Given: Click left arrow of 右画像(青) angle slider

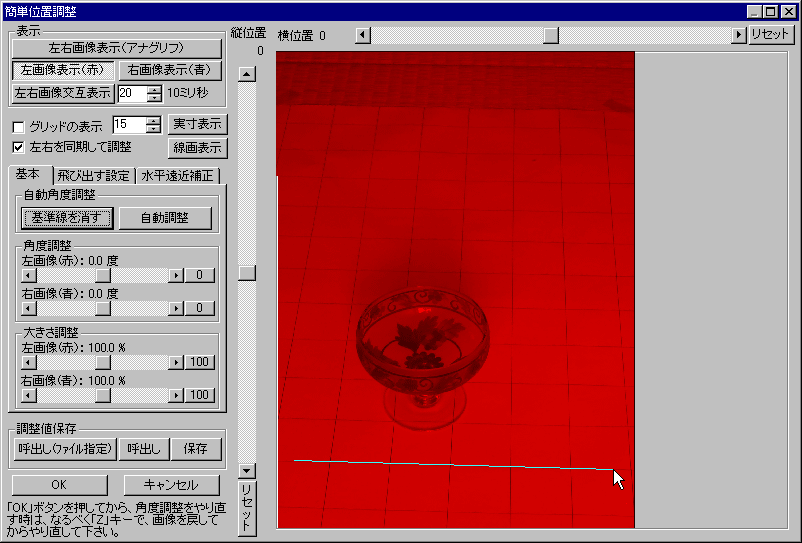Looking at the screenshot, I should tap(29, 308).
